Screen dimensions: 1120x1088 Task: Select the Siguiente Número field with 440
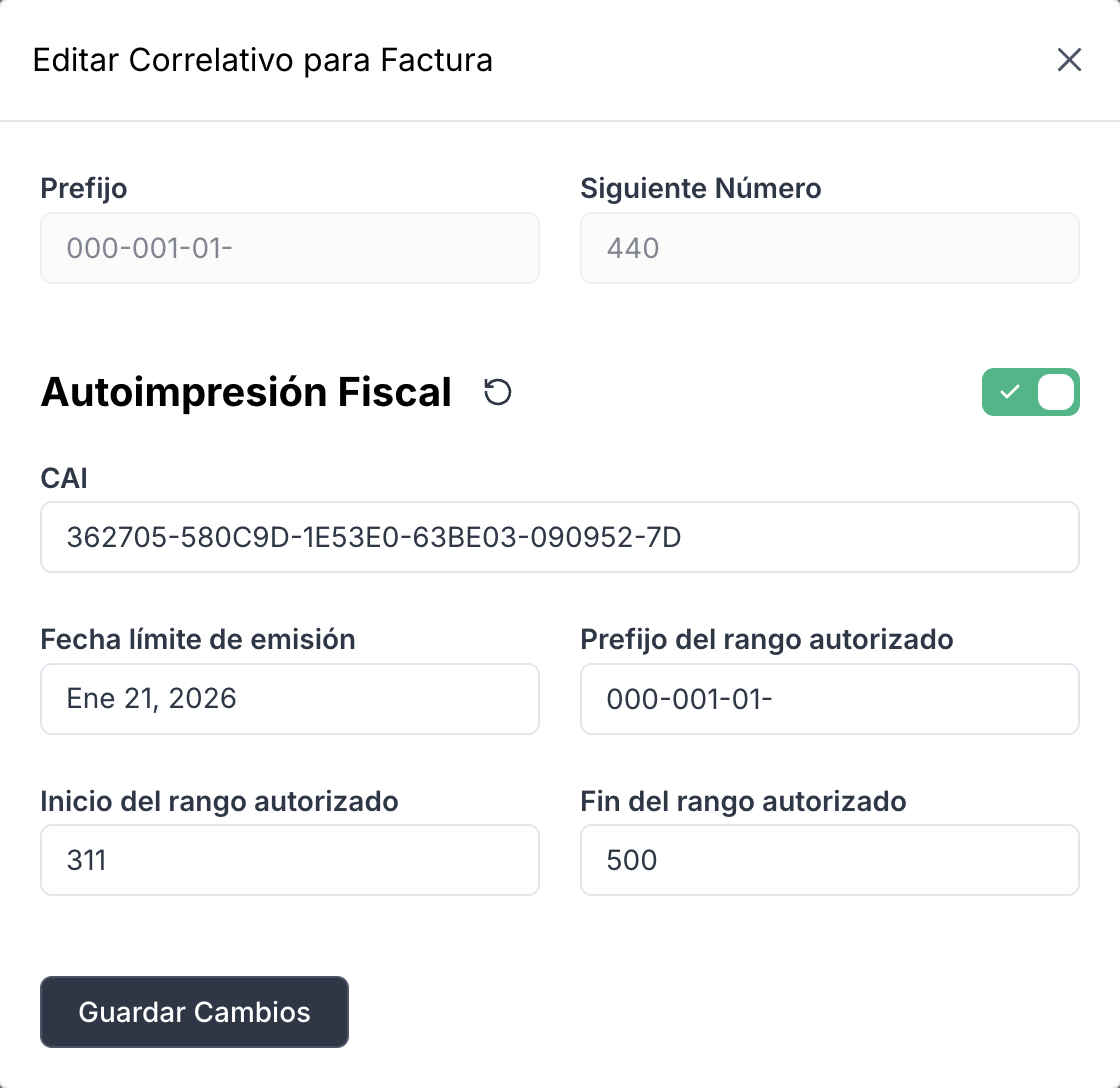[x=829, y=248]
